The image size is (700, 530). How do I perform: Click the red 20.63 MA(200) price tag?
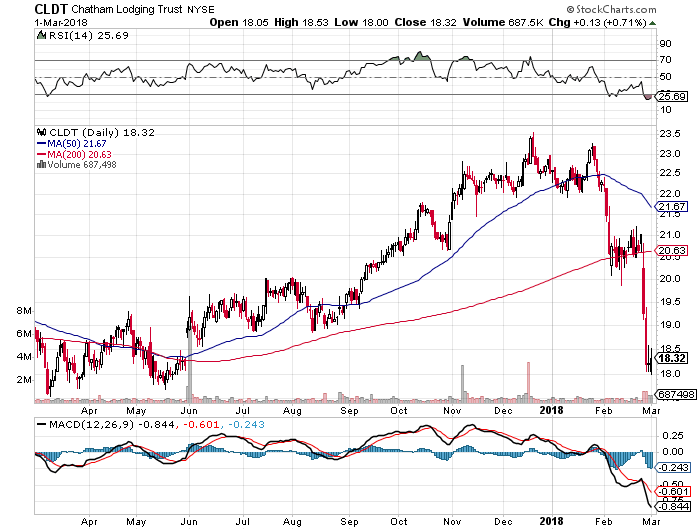tap(672, 250)
